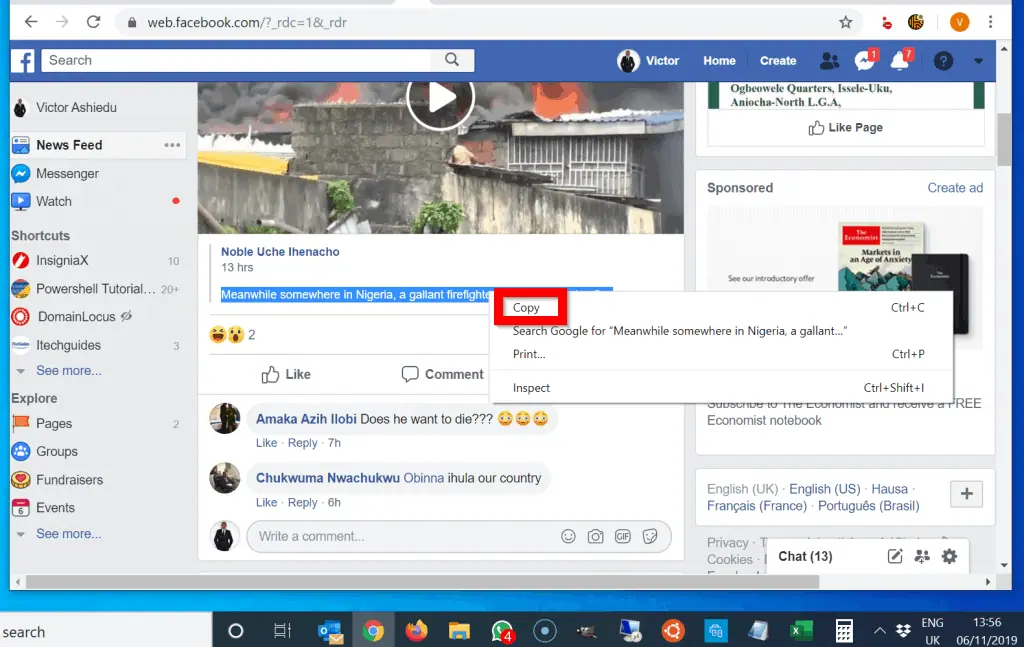Insert a GIF using the GIF icon
This screenshot has width=1024, height=647.
click(623, 536)
